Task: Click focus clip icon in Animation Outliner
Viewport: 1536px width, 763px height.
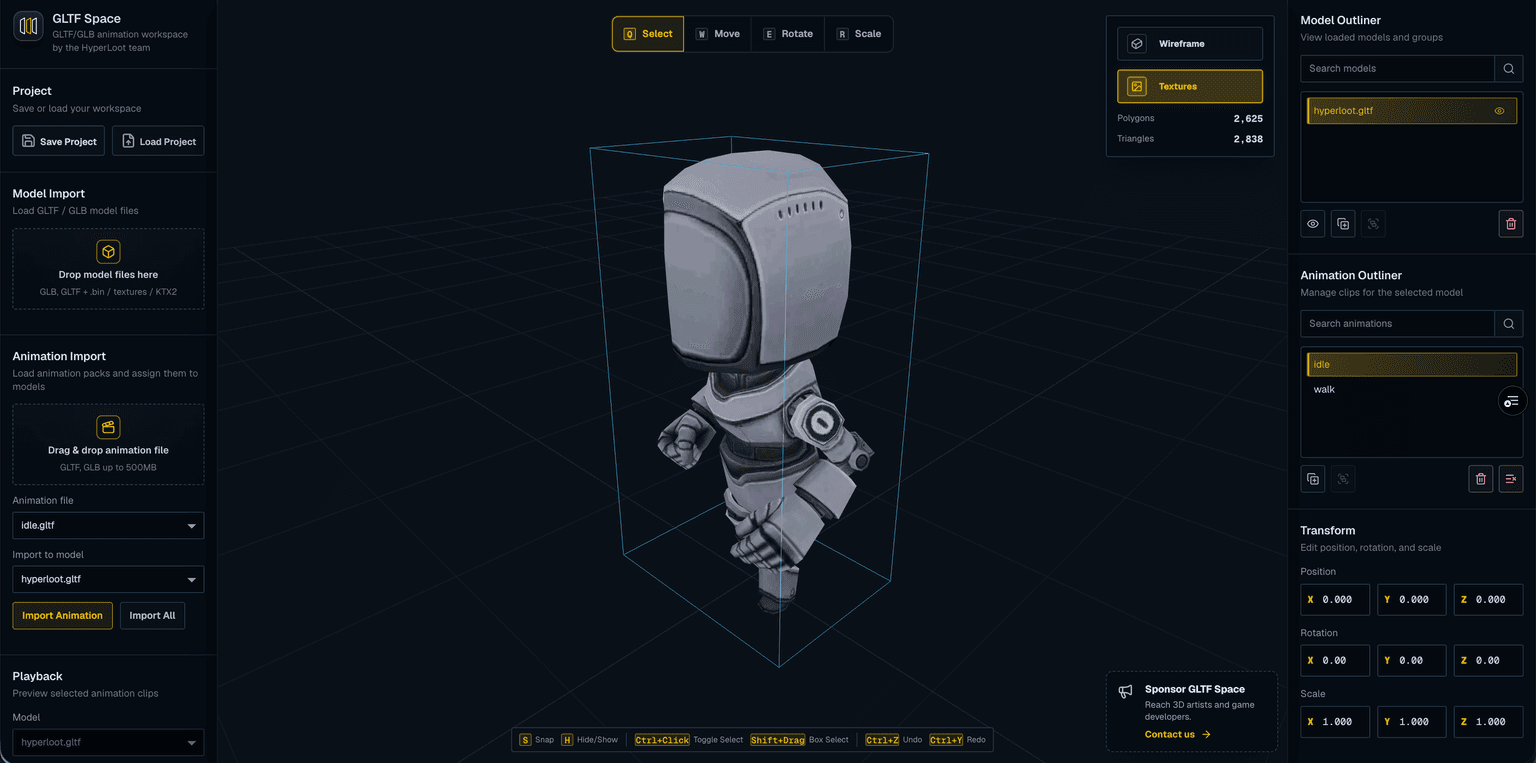Action: coord(1343,479)
